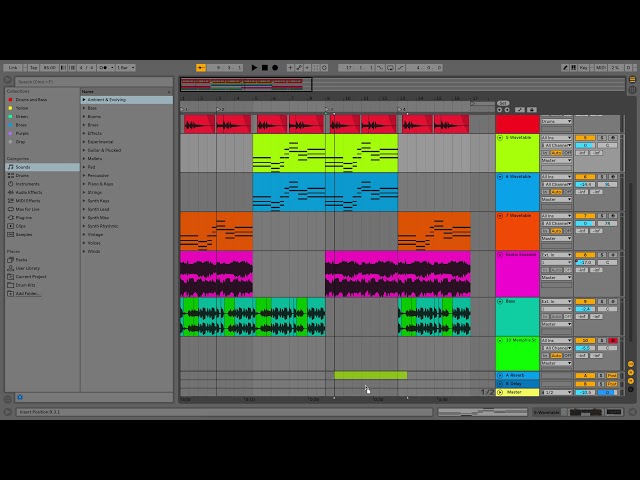Screen dimensions: 640x480
Task: Toggle the Bass track activator
Action: [585, 302]
